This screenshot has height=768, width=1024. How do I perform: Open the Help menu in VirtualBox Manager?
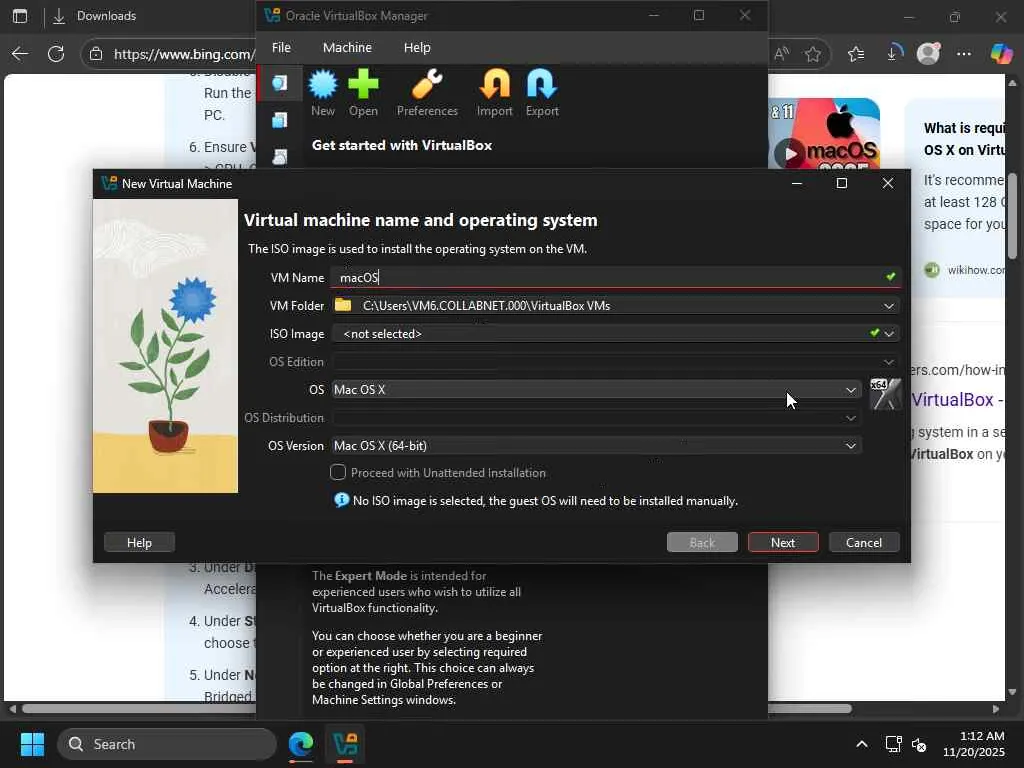(417, 48)
